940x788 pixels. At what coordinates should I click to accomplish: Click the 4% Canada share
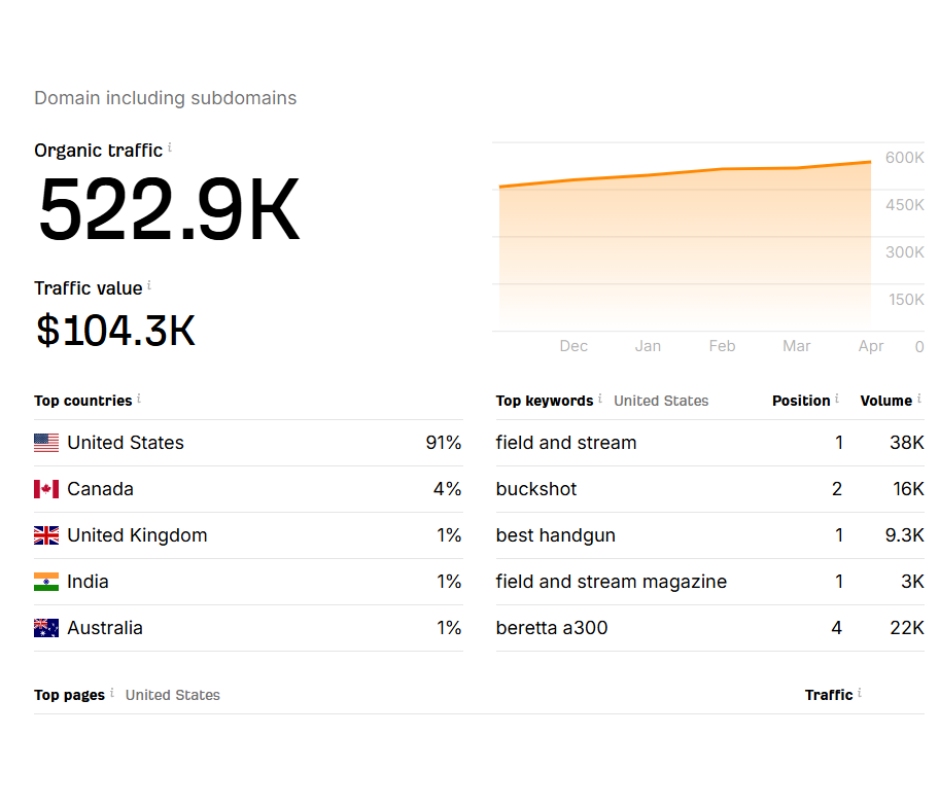click(x=447, y=489)
